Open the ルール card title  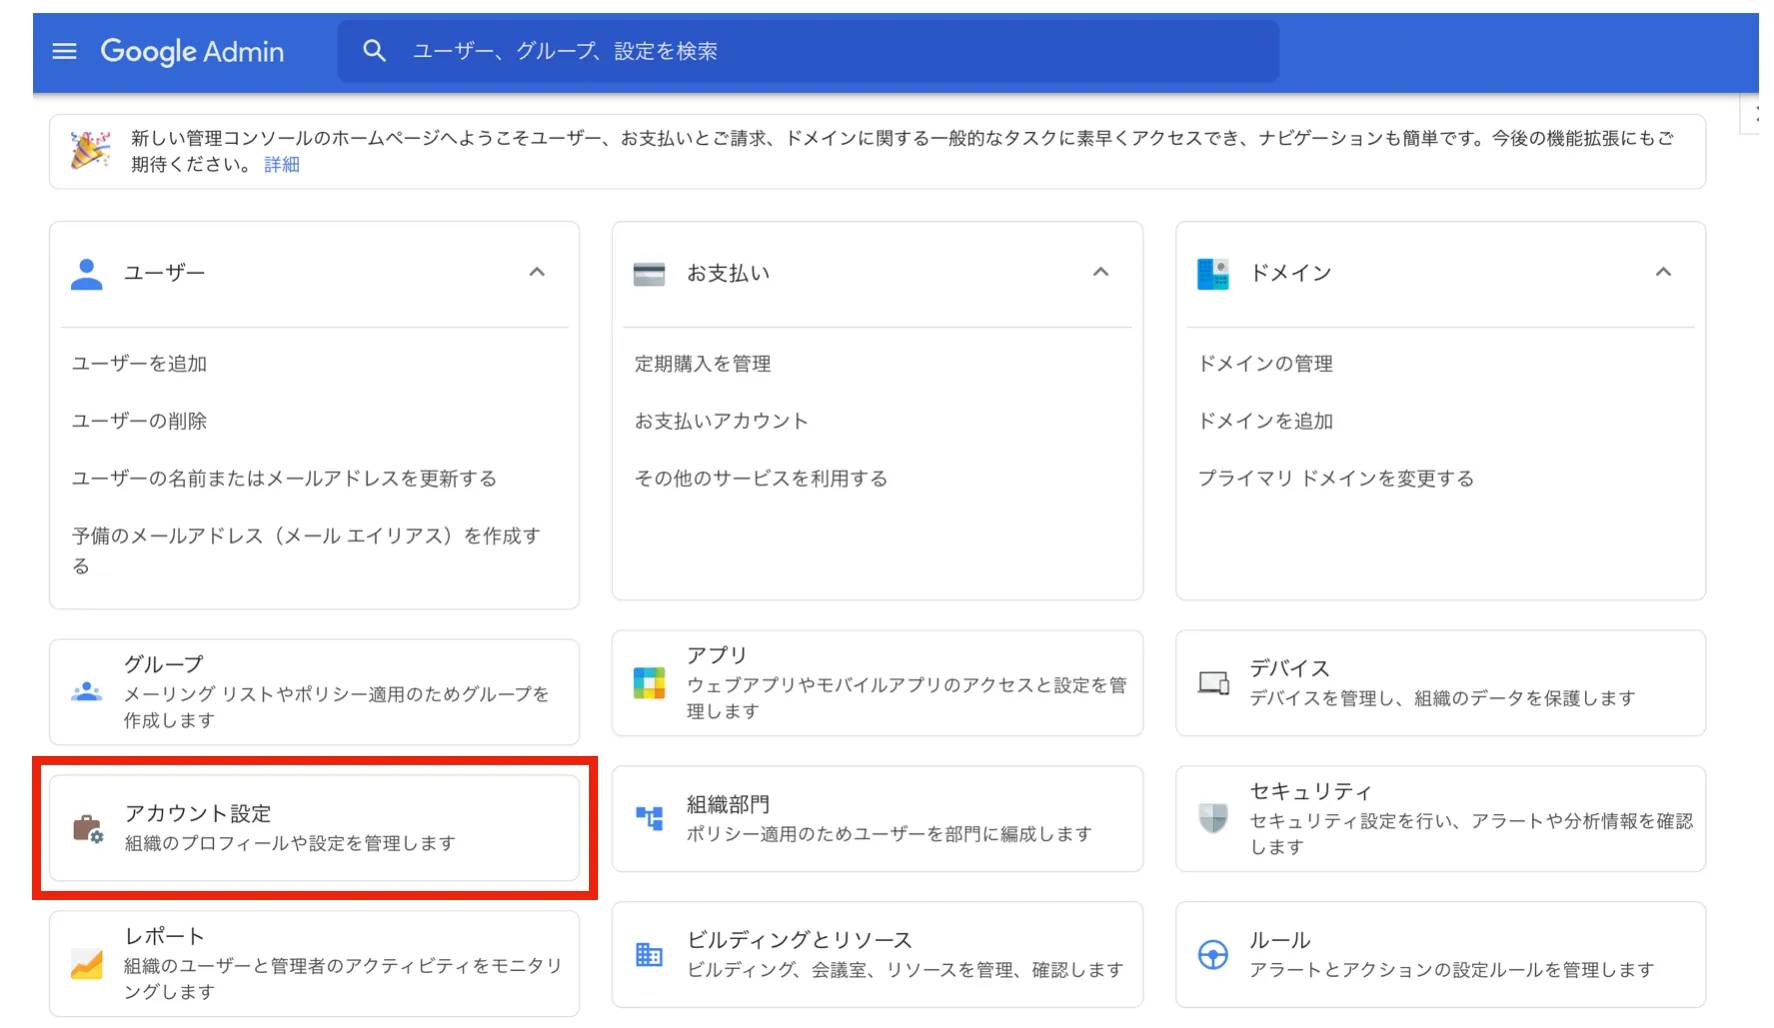coord(1279,941)
